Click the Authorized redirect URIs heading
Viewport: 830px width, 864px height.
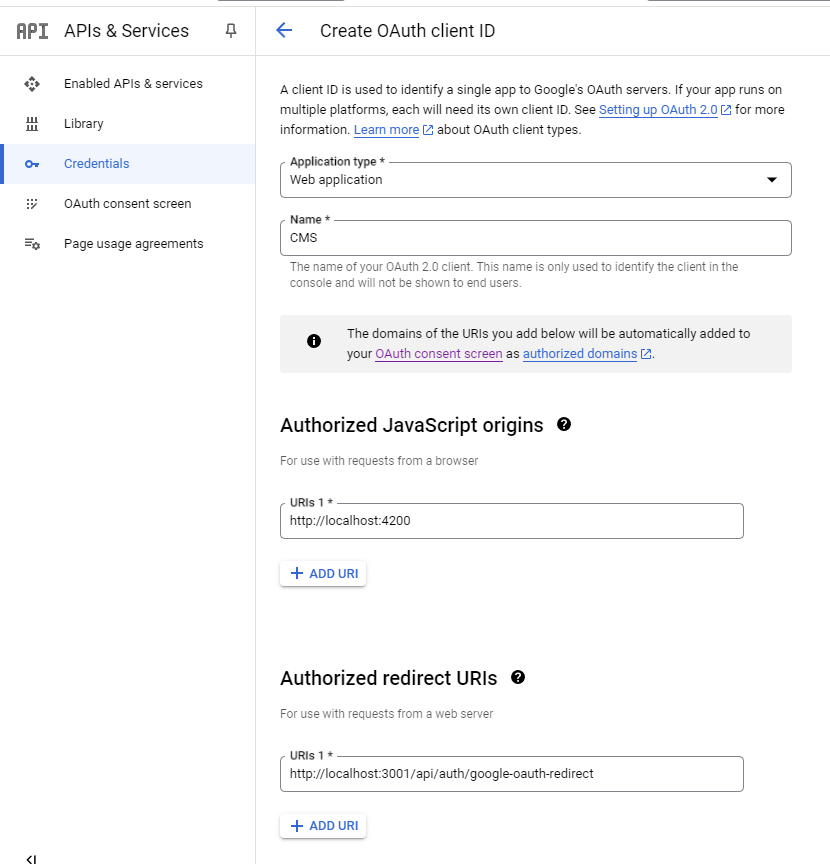pyautogui.click(x=389, y=678)
